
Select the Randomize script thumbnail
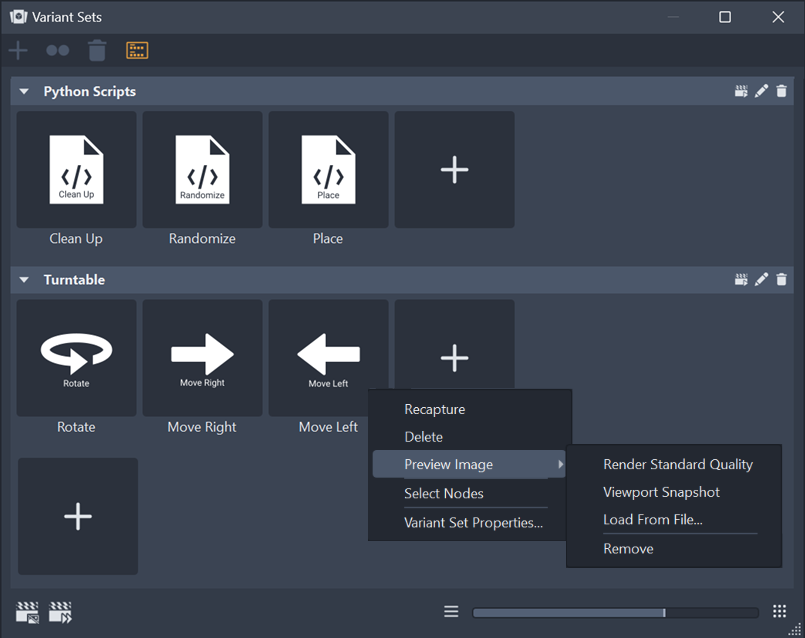(202, 169)
